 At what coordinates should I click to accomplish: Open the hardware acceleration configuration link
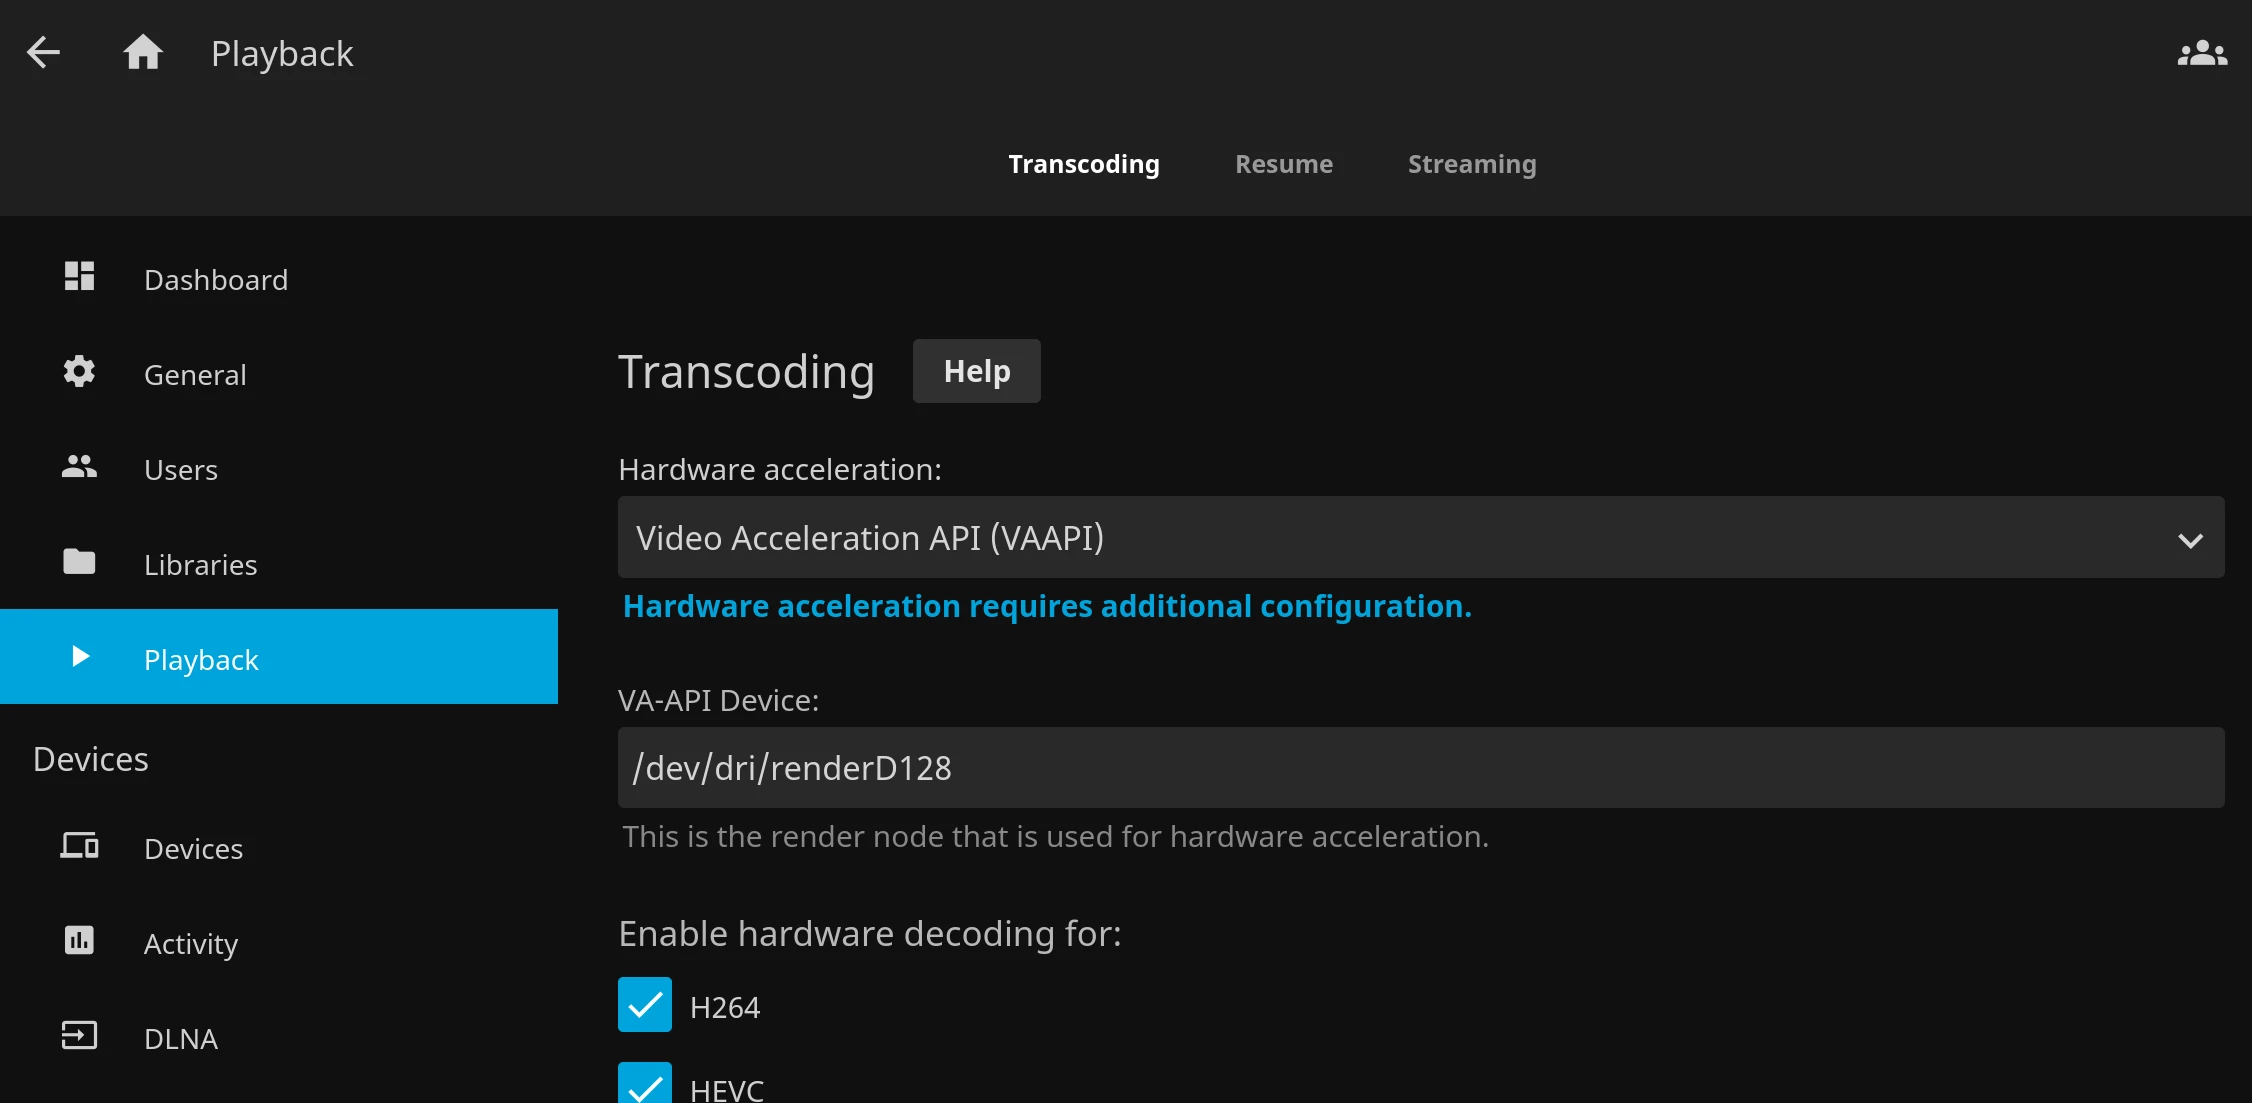(1046, 605)
